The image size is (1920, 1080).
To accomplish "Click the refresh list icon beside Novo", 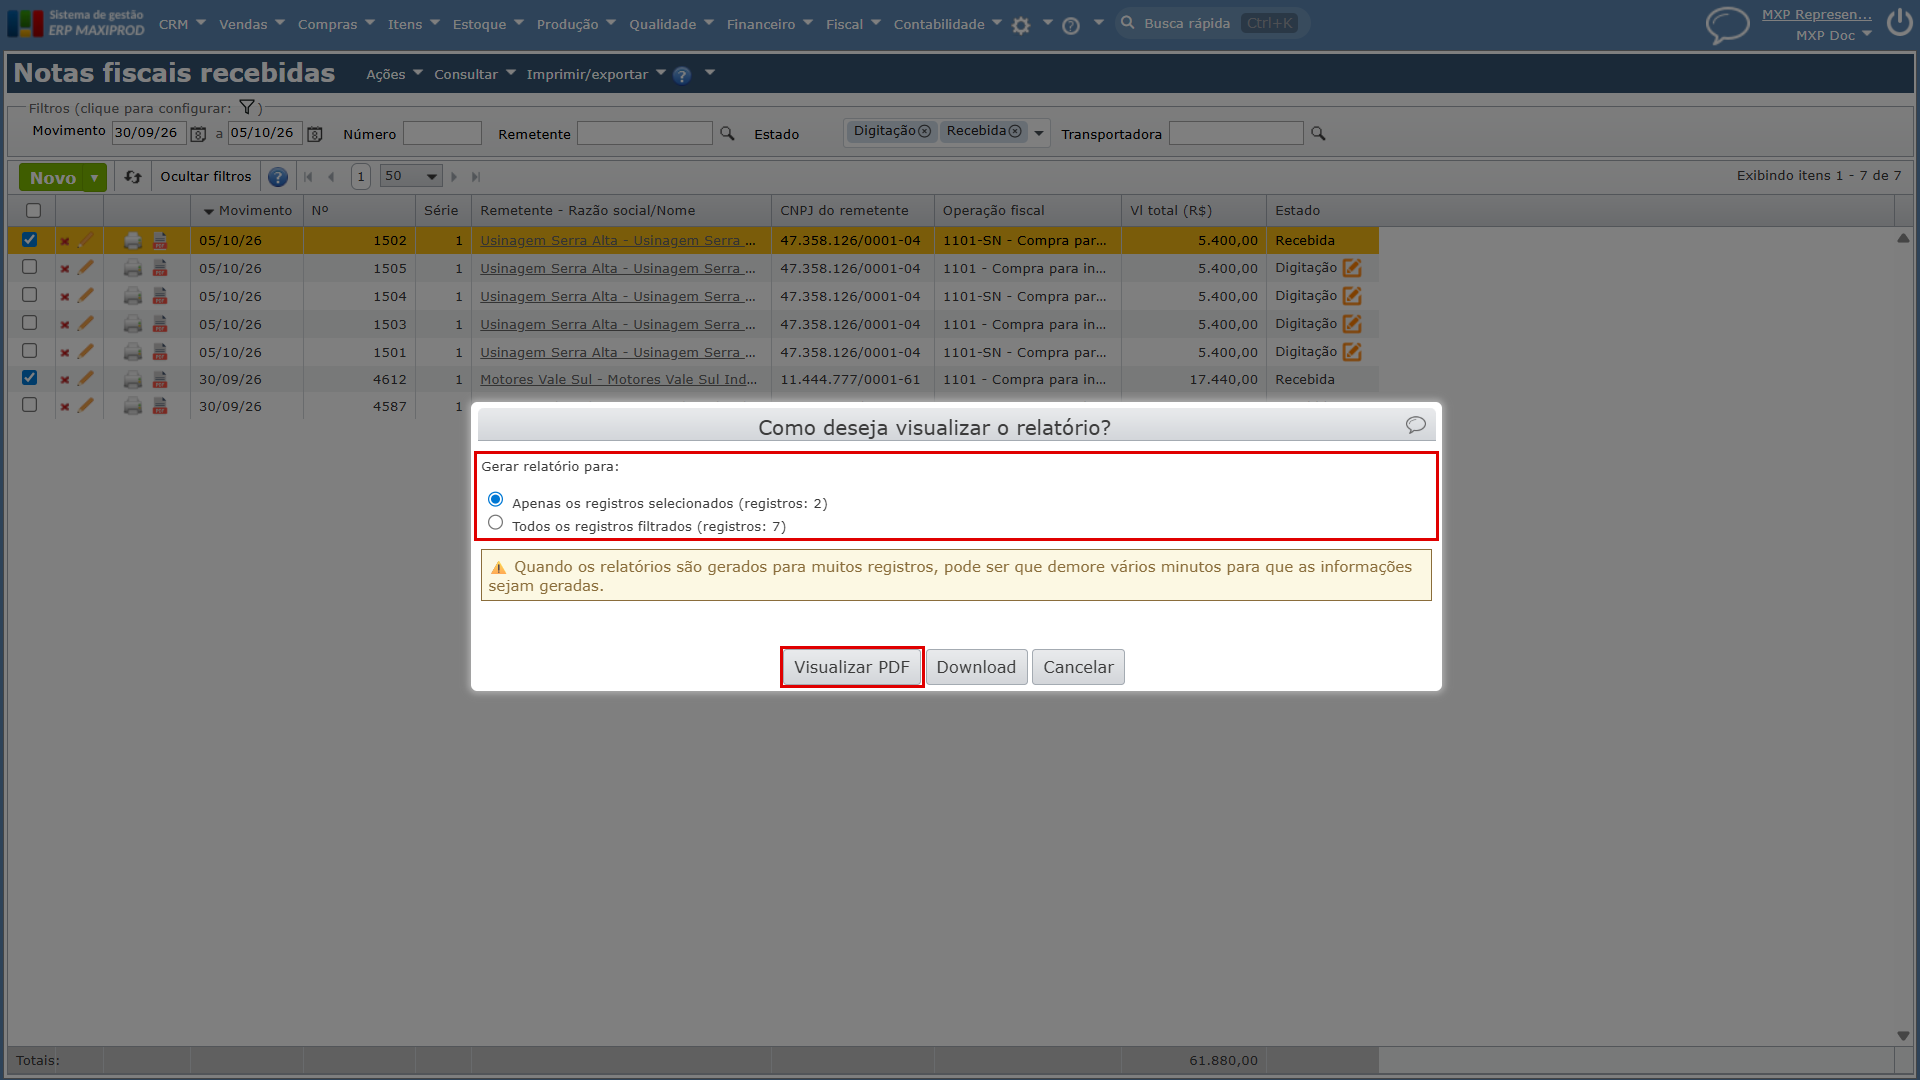I will pyautogui.click(x=132, y=177).
